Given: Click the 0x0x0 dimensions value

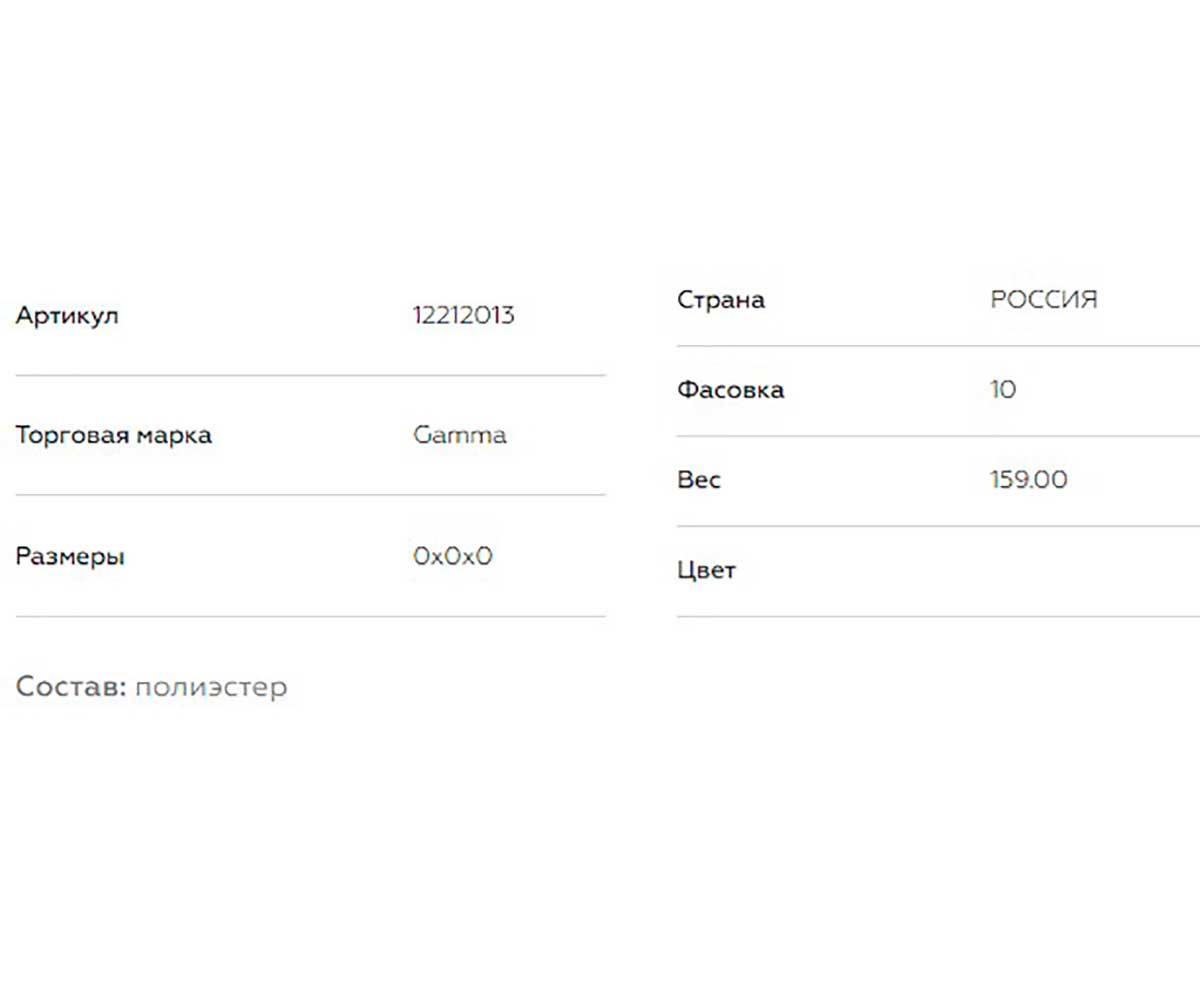Looking at the screenshot, I should [453, 556].
